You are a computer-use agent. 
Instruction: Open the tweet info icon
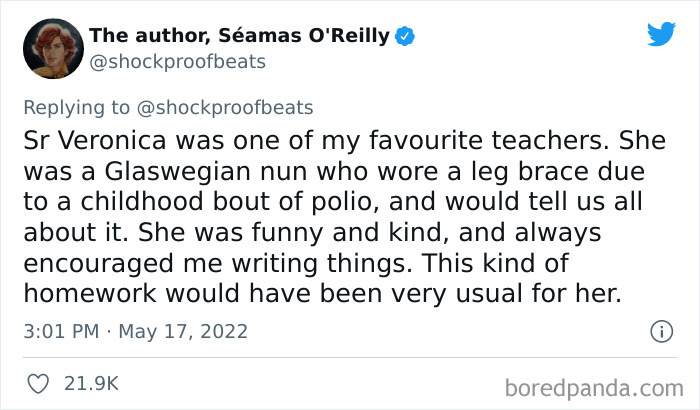[660, 330]
